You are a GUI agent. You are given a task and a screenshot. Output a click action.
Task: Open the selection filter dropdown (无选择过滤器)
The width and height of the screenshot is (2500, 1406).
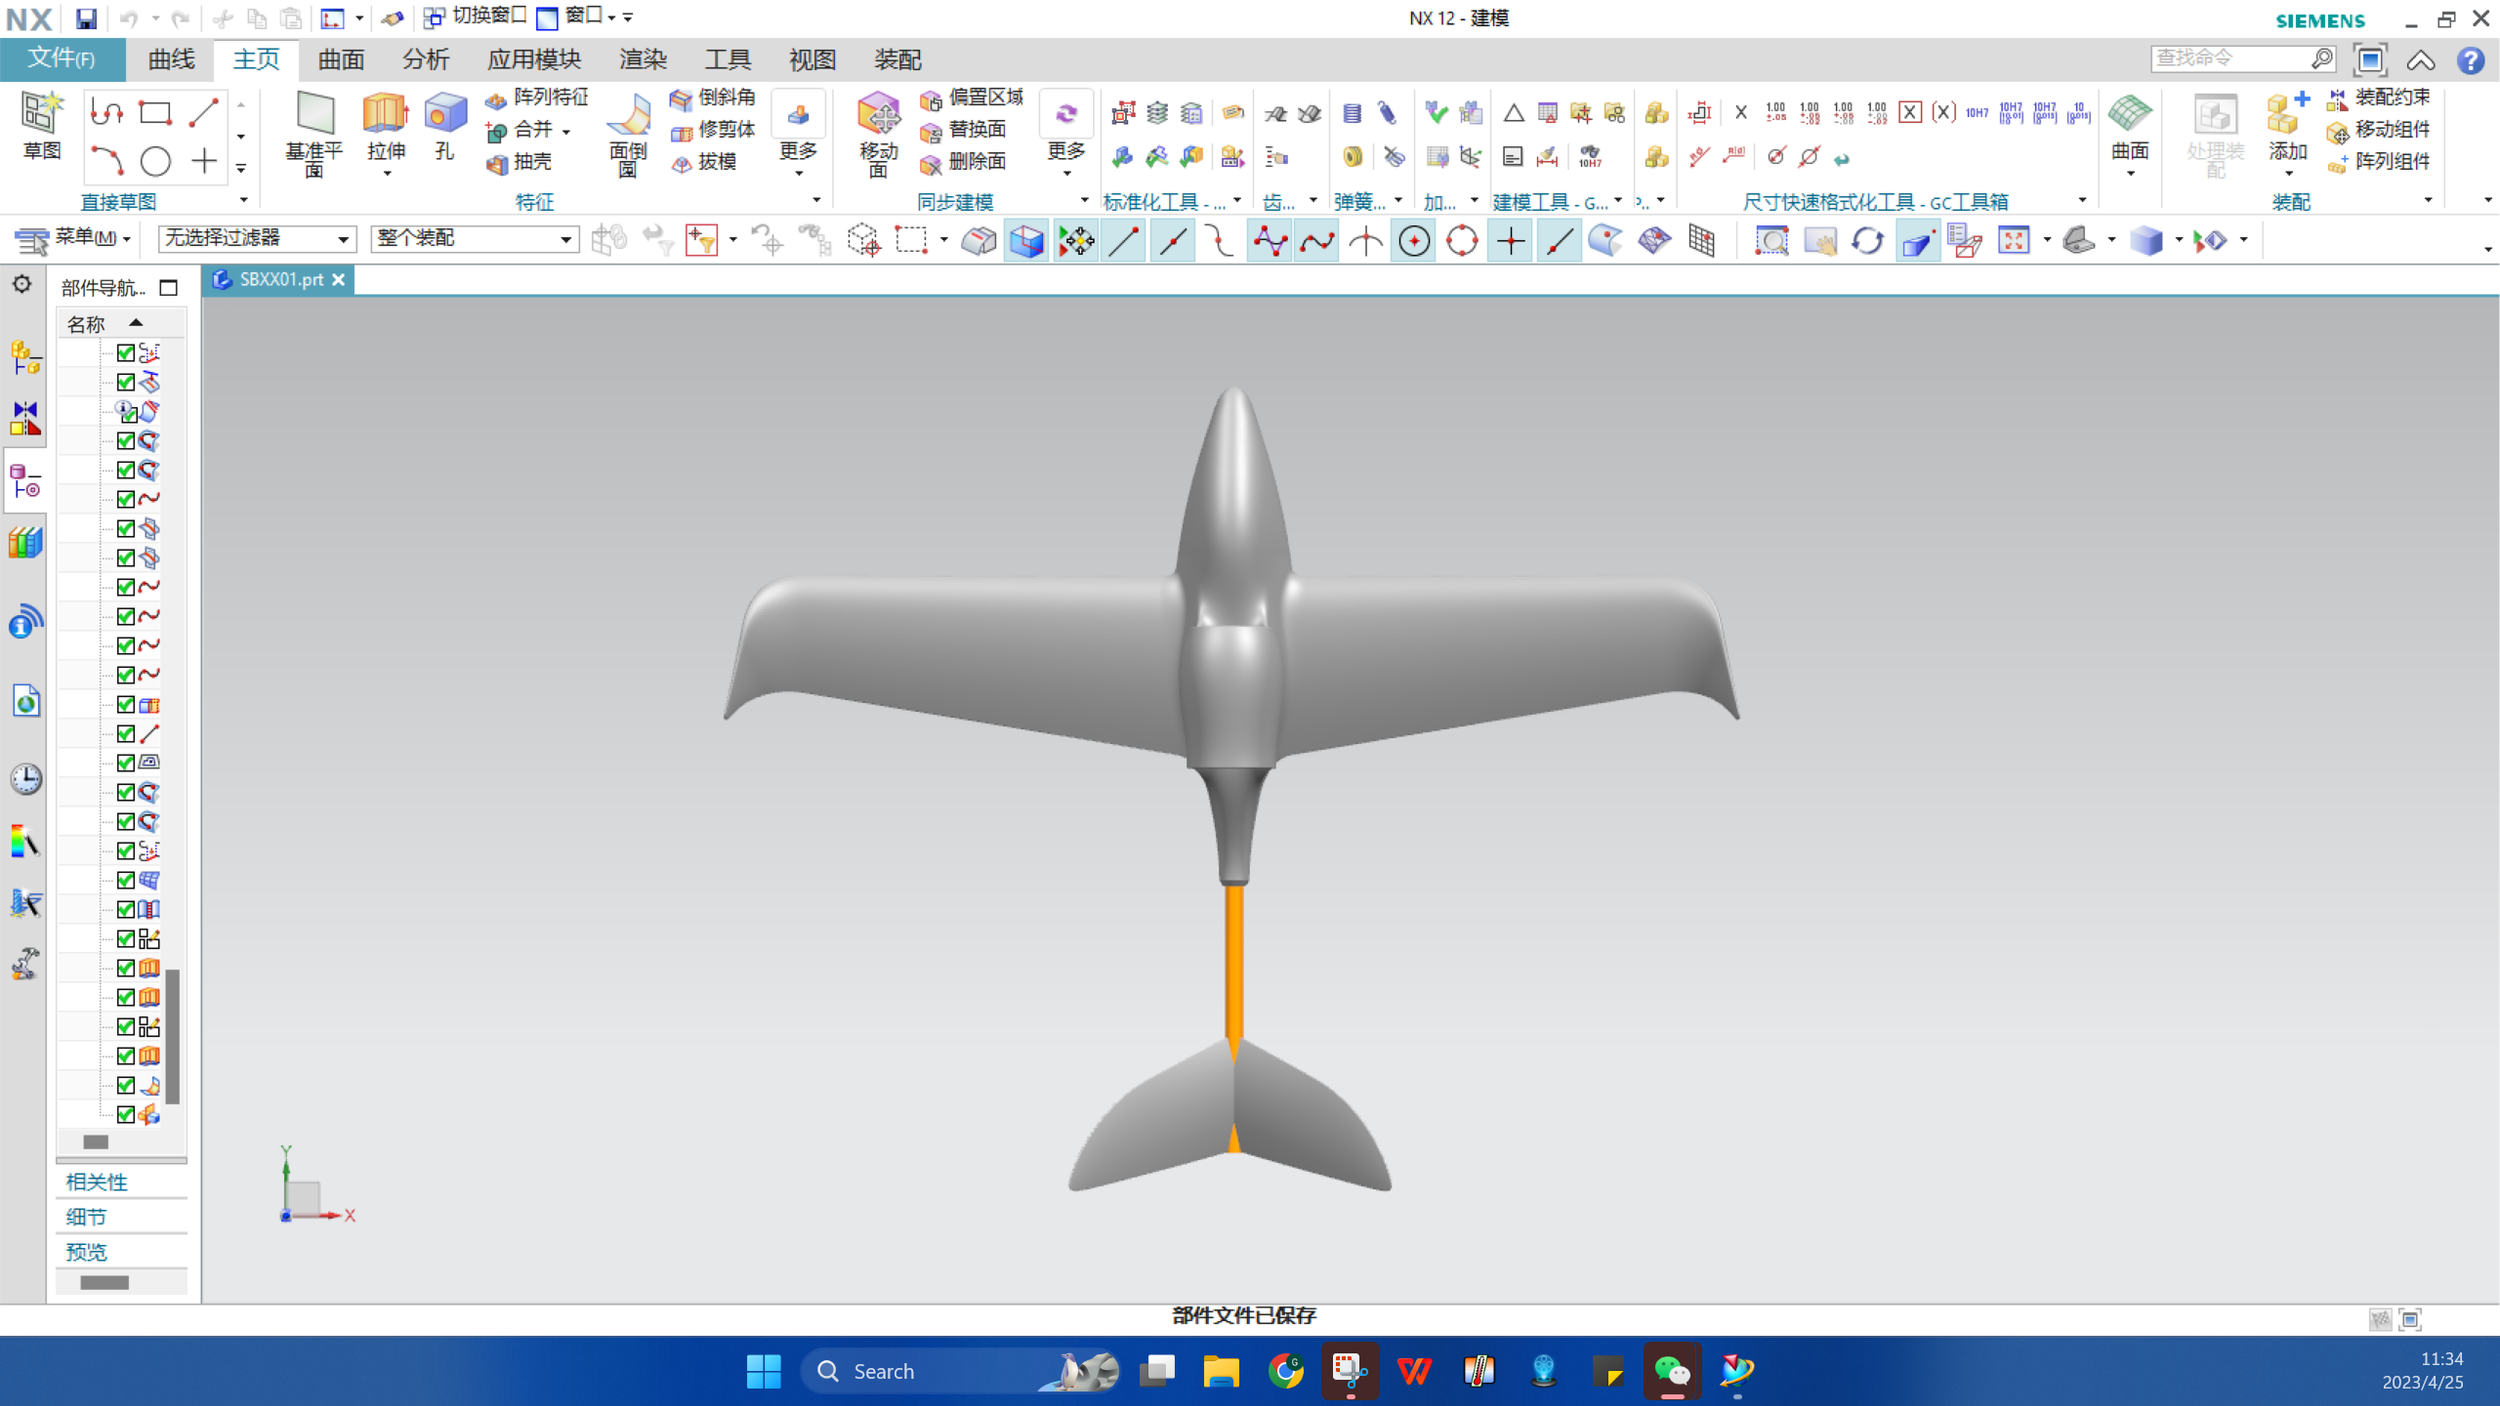[x=256, y=238]
